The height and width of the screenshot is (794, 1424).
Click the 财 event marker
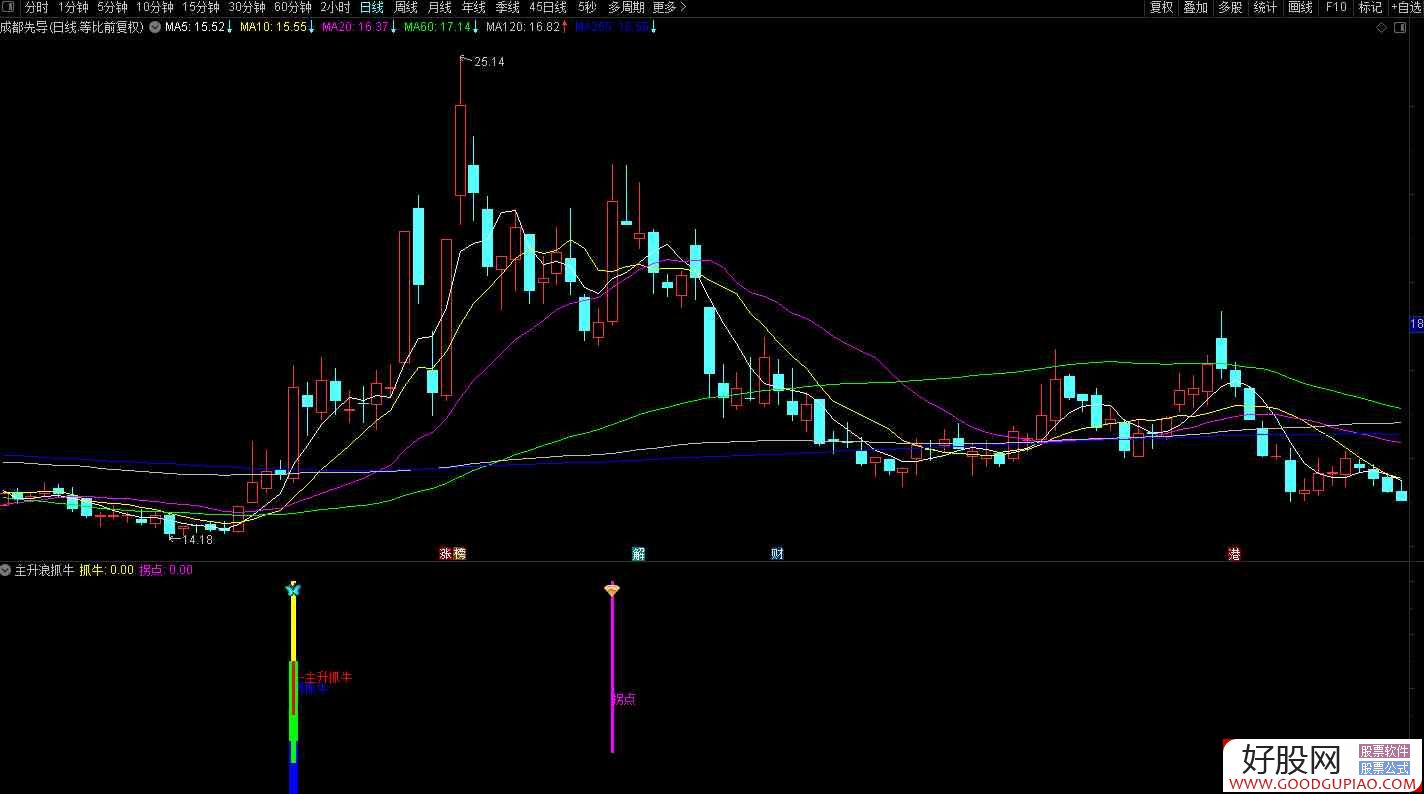[x=777, y=553]
